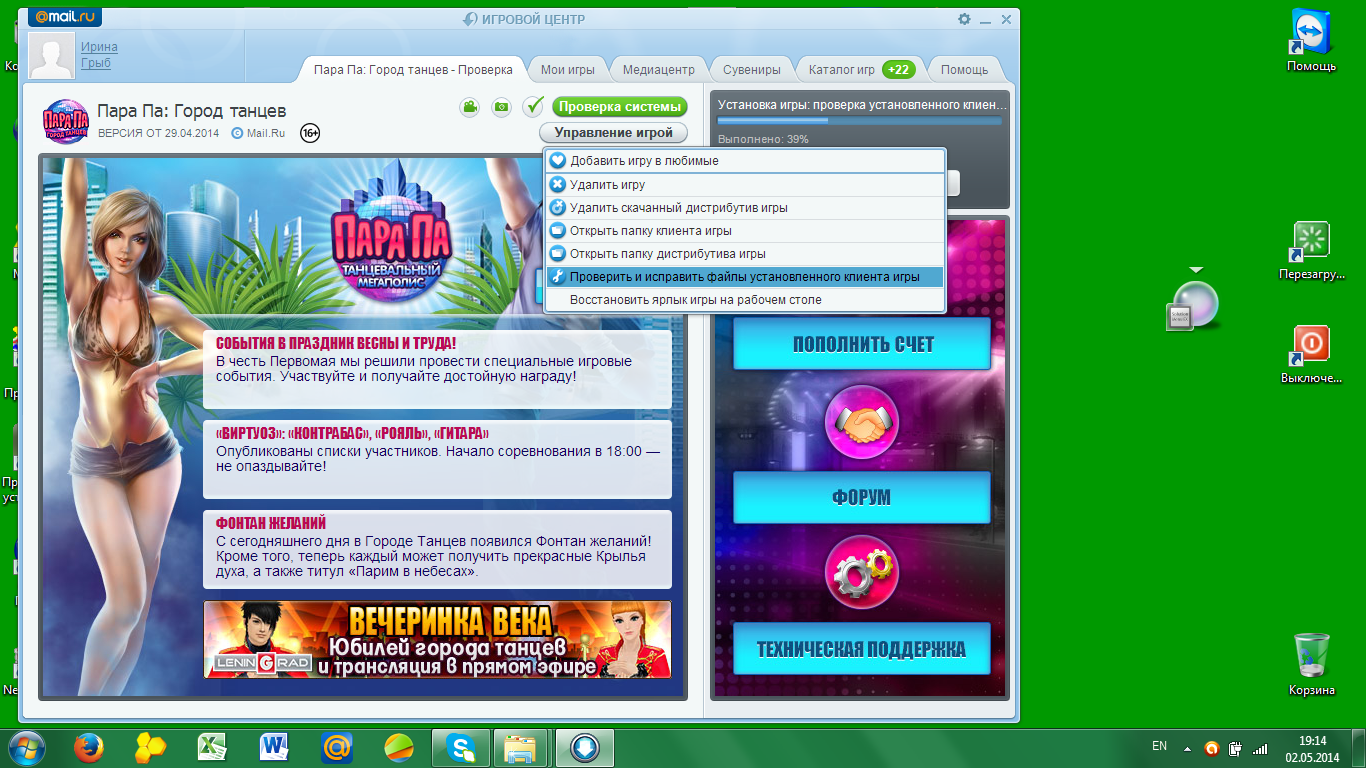Screen dimensions: 1366x768
Task: Select Проверить и исправить файлы клиента
Action: 745,277
